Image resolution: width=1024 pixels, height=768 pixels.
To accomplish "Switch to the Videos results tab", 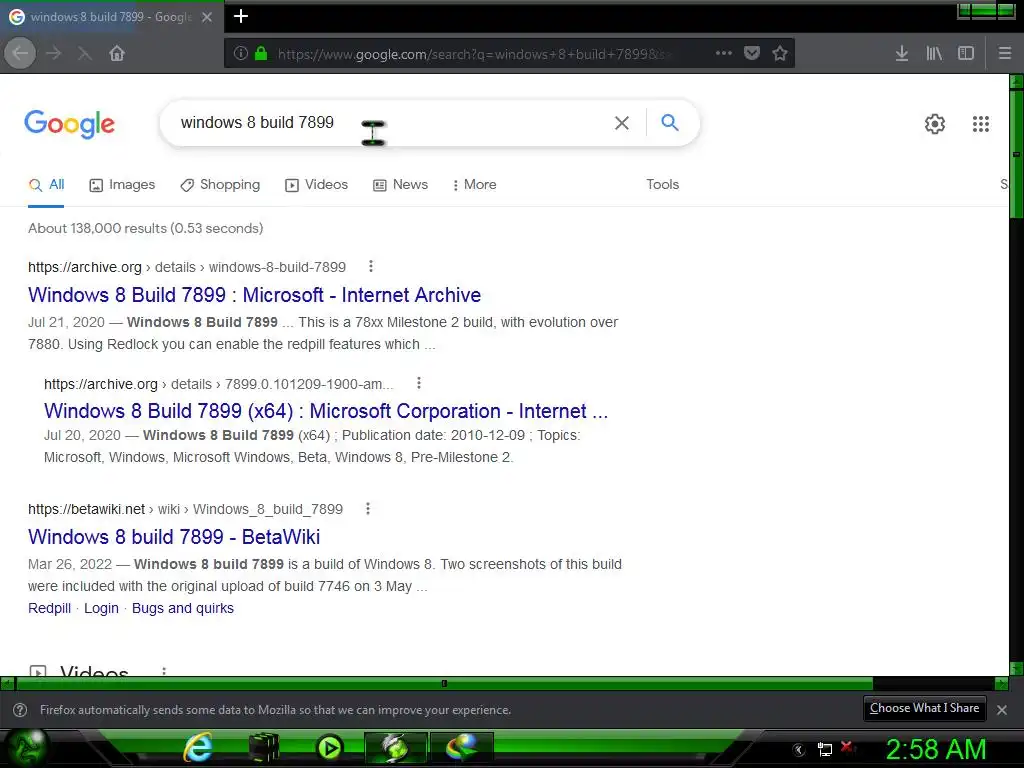I will [317, 185].
